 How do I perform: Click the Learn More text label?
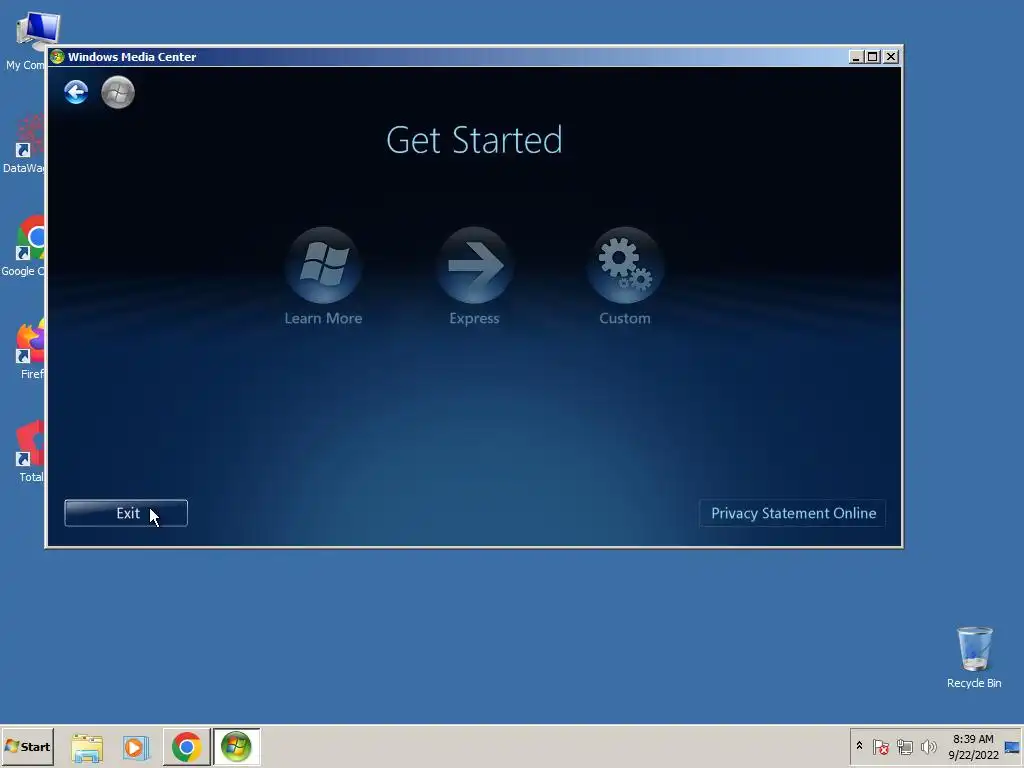click(323, 318)
